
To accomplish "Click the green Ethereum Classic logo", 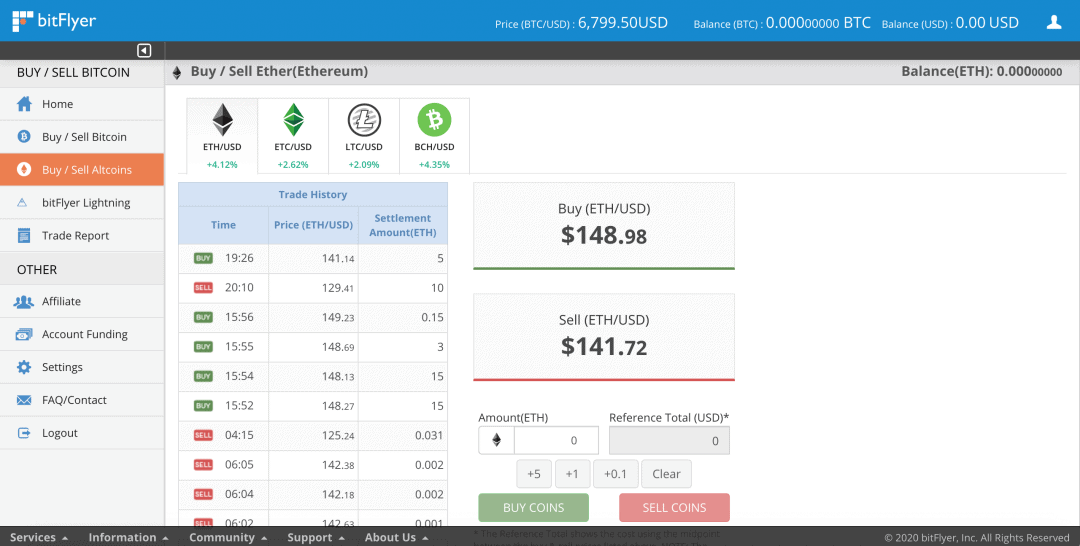I will coord(293,120).
